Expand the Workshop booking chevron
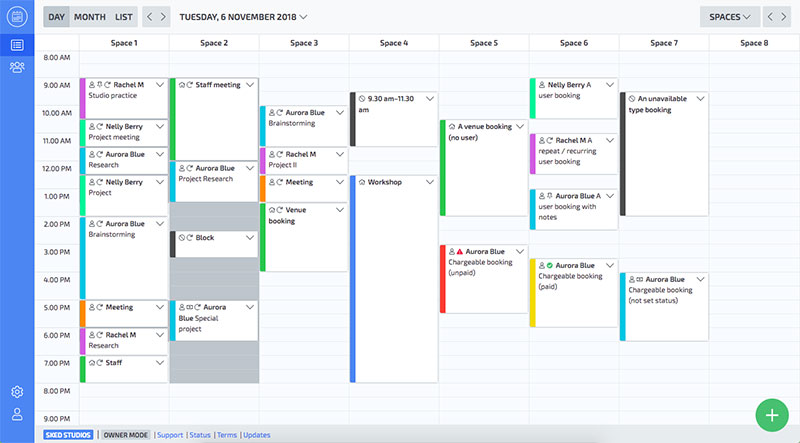The image size is (800, 443). [x=430, y=182]
